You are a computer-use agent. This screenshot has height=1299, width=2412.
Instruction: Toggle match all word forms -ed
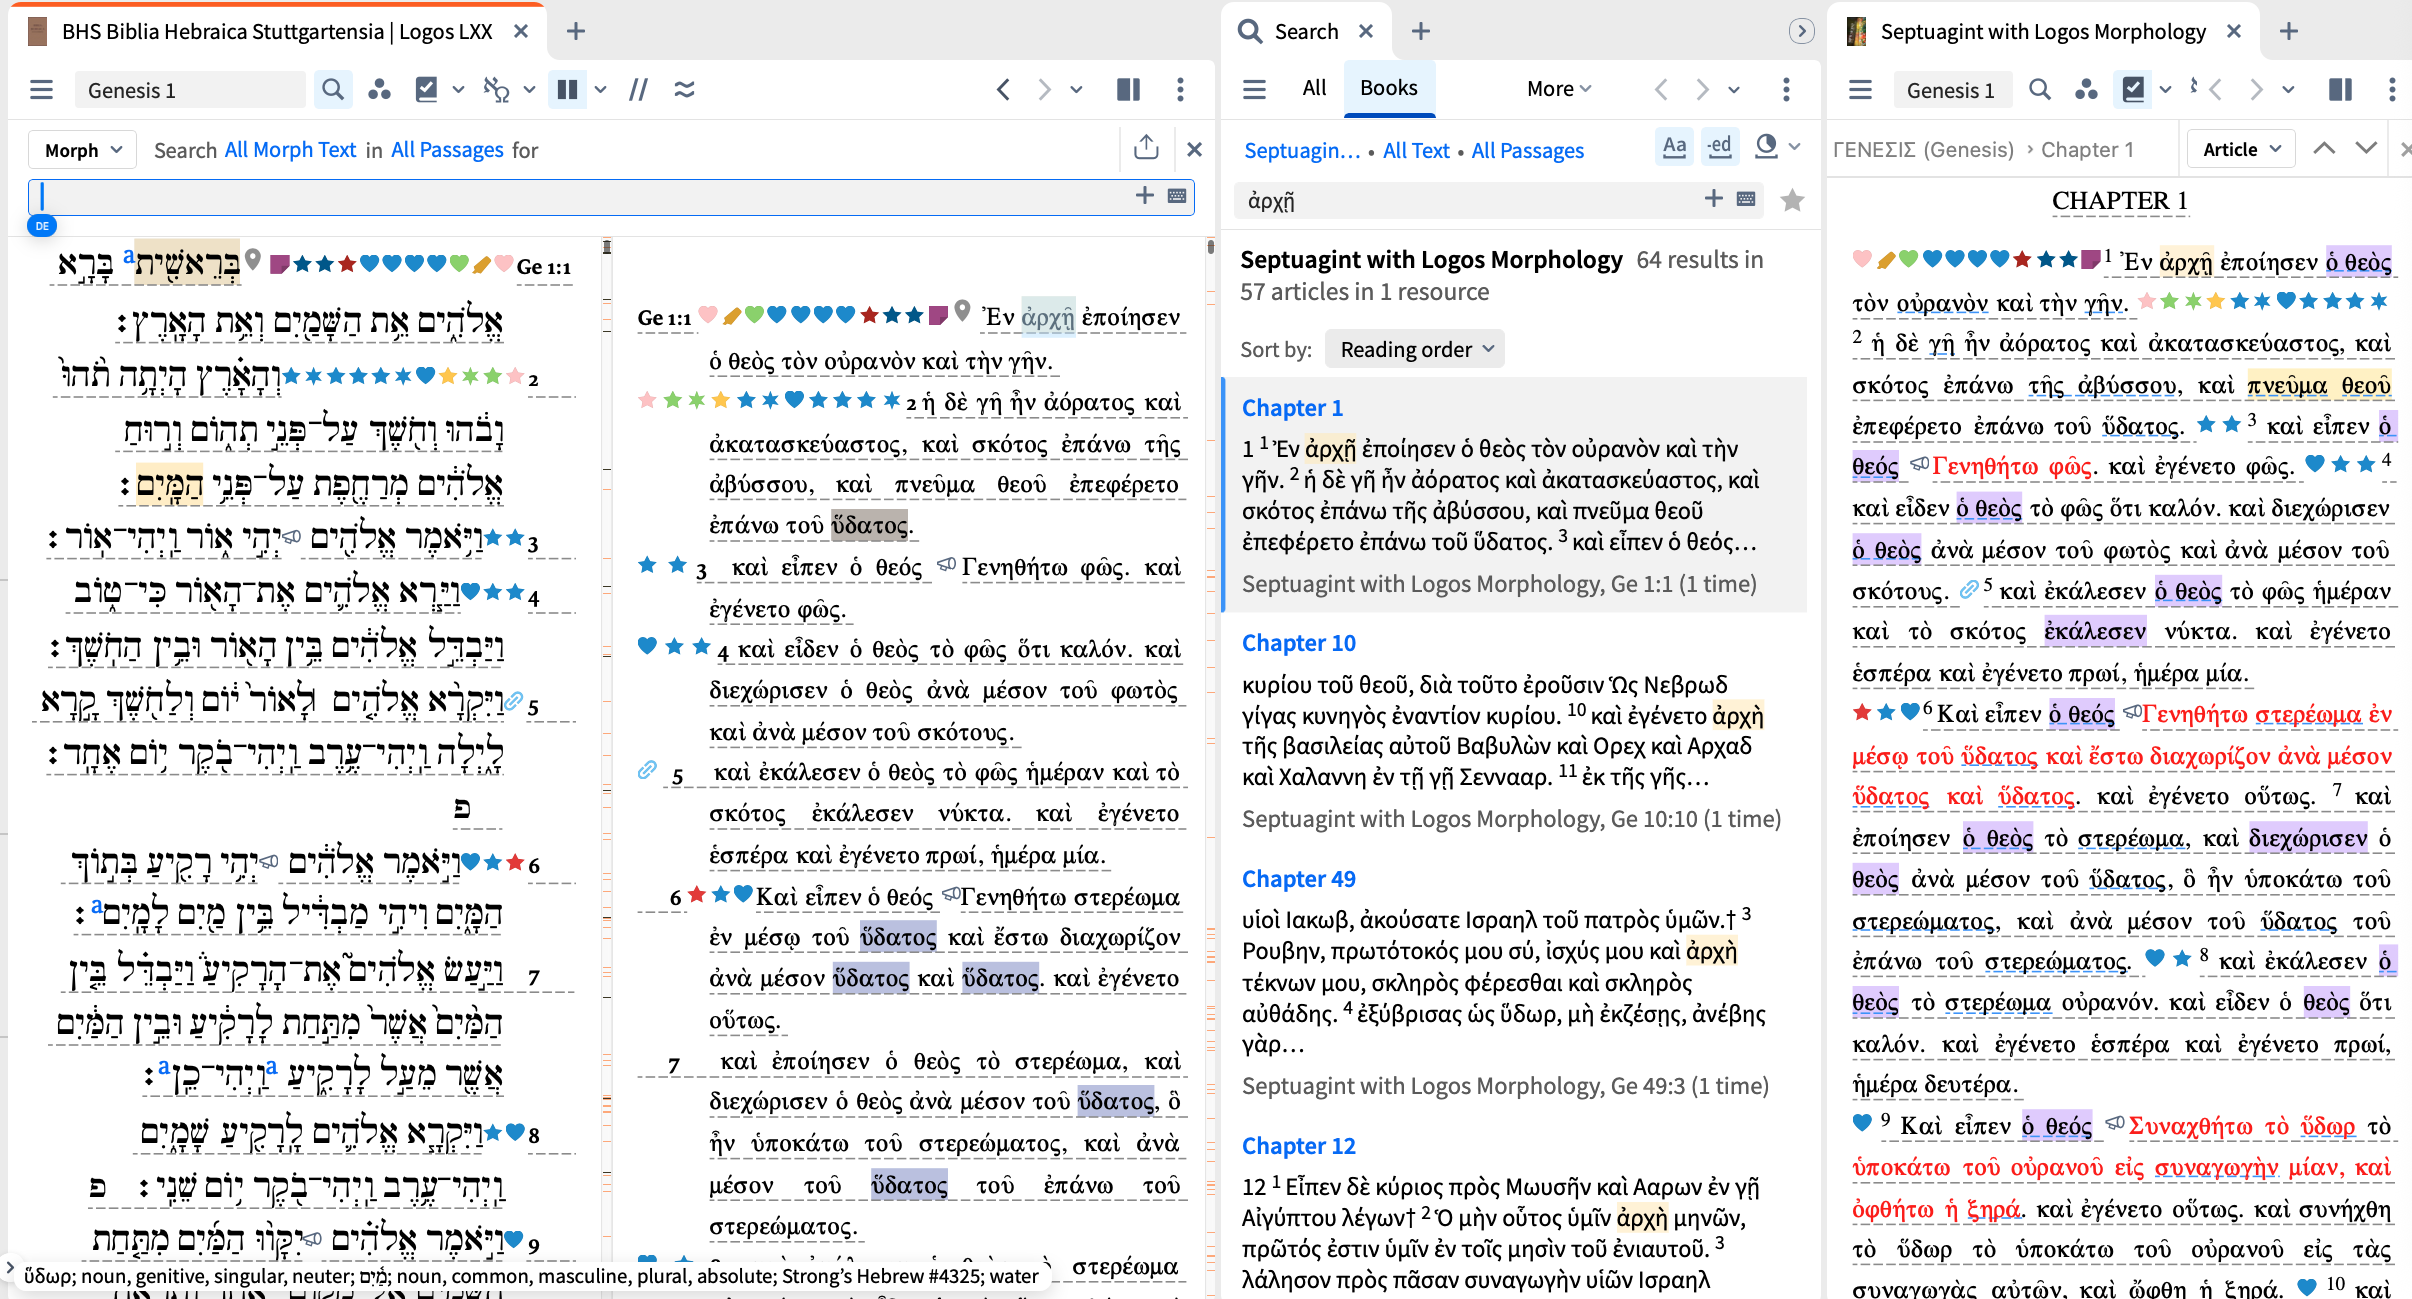click(1719, 147)
